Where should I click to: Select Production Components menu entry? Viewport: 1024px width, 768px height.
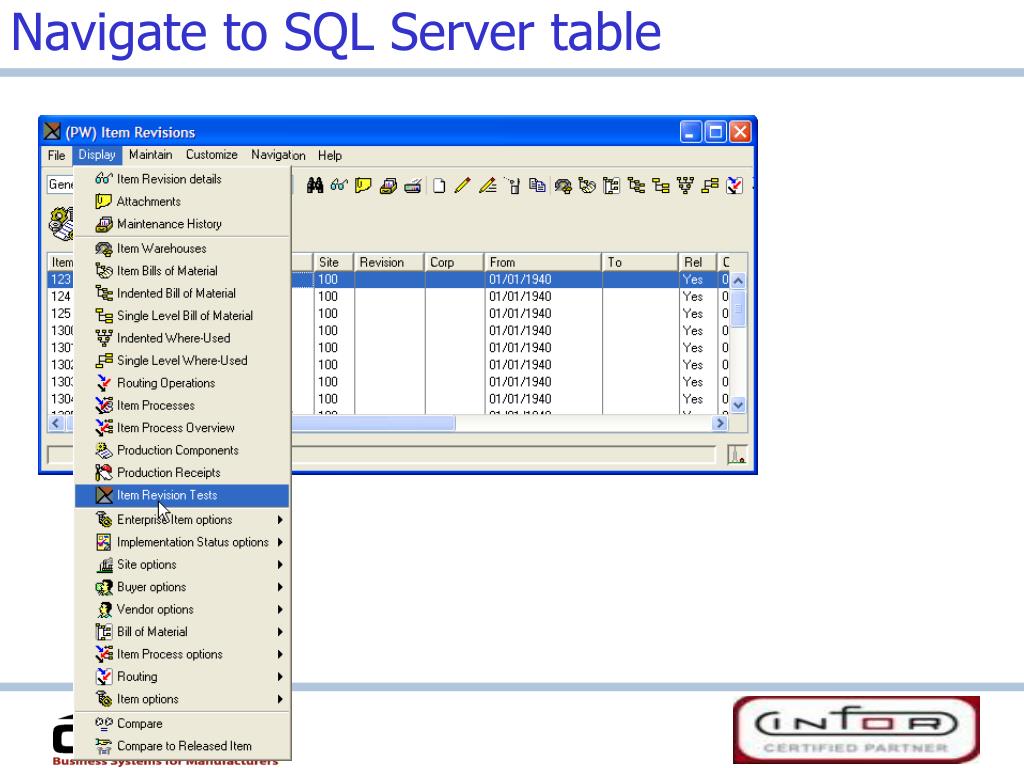(x=182, y=450)
